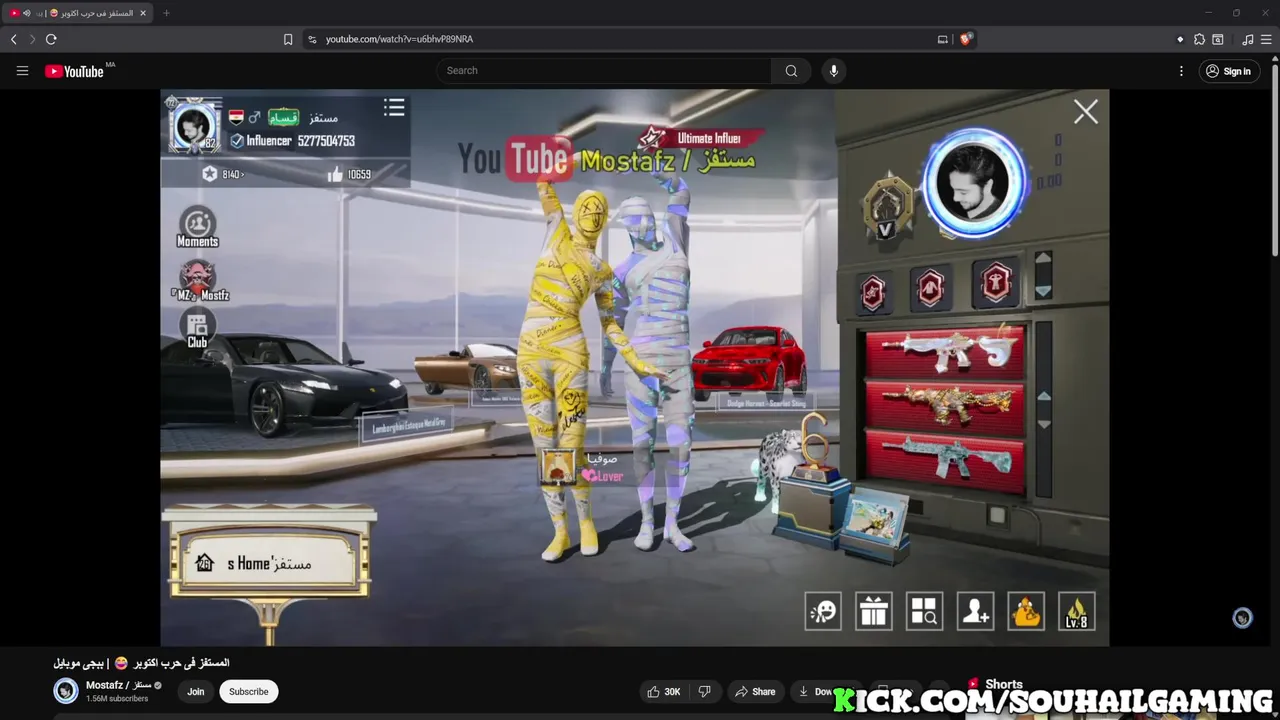Screen dimensions: 1280x720
Task: Click the Lover partner card icon
Action: coord(558,467)
